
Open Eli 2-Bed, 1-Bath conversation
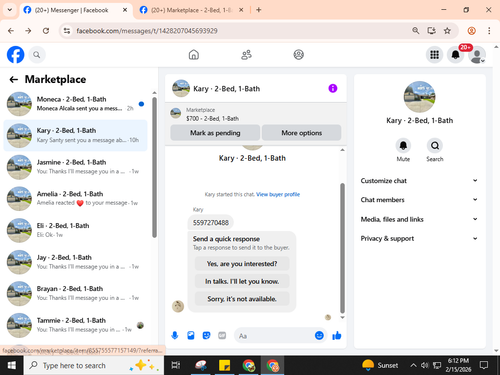[75, 230]
